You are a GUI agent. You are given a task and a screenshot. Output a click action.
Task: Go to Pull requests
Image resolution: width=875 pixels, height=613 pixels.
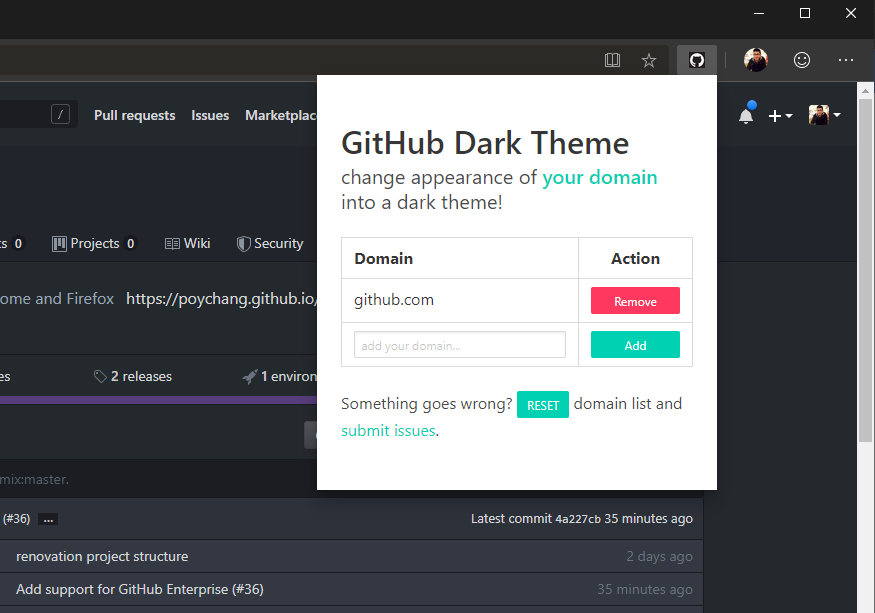tap(134, 115)
